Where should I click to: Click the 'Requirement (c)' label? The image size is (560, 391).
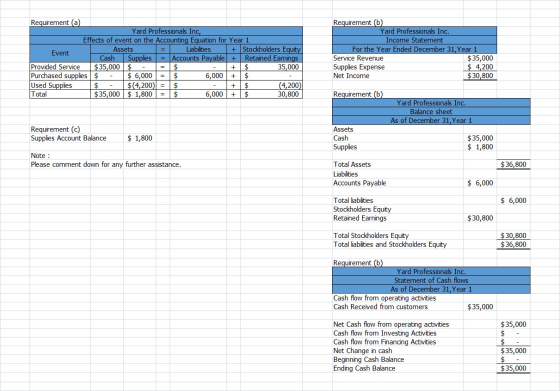55,129
